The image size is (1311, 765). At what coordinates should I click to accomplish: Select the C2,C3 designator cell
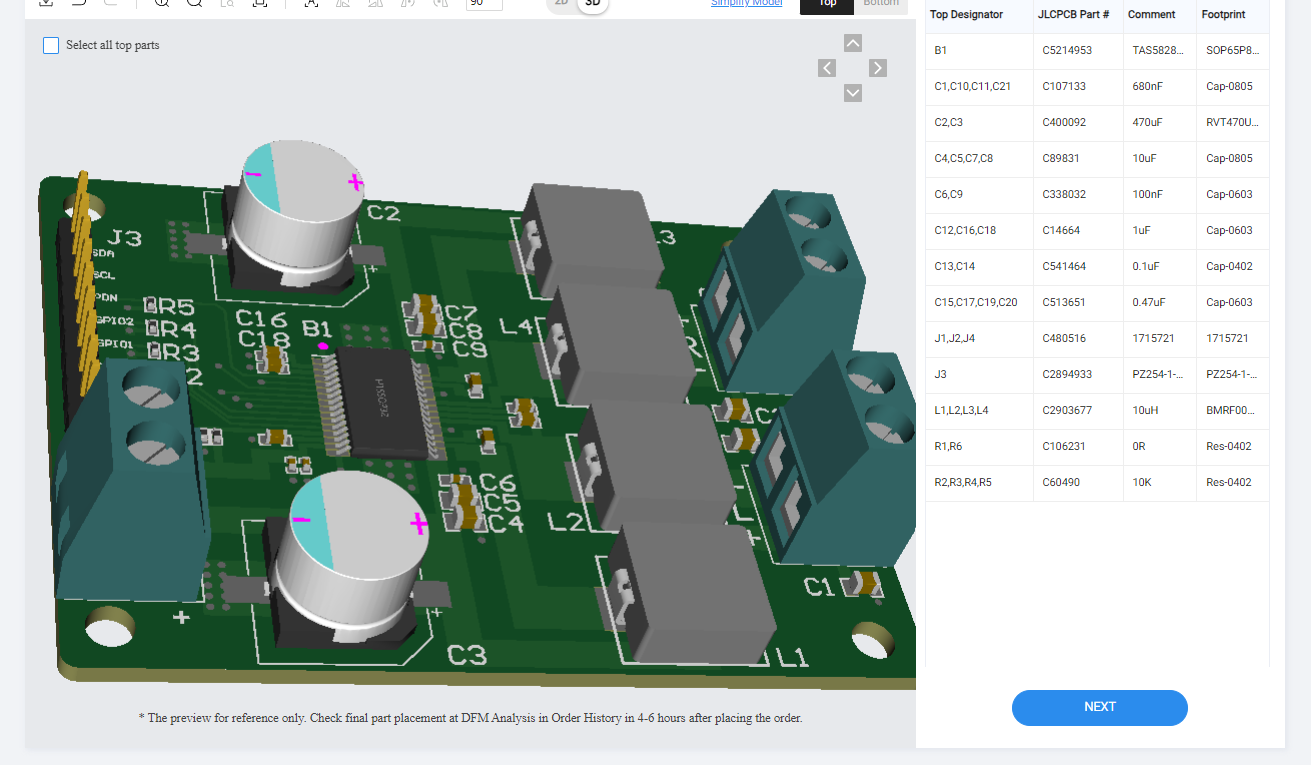coord(979,122)
